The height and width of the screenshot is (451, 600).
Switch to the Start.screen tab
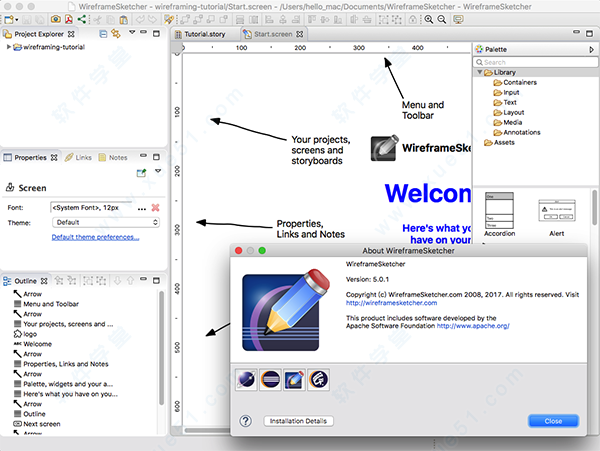pos(273,34)
